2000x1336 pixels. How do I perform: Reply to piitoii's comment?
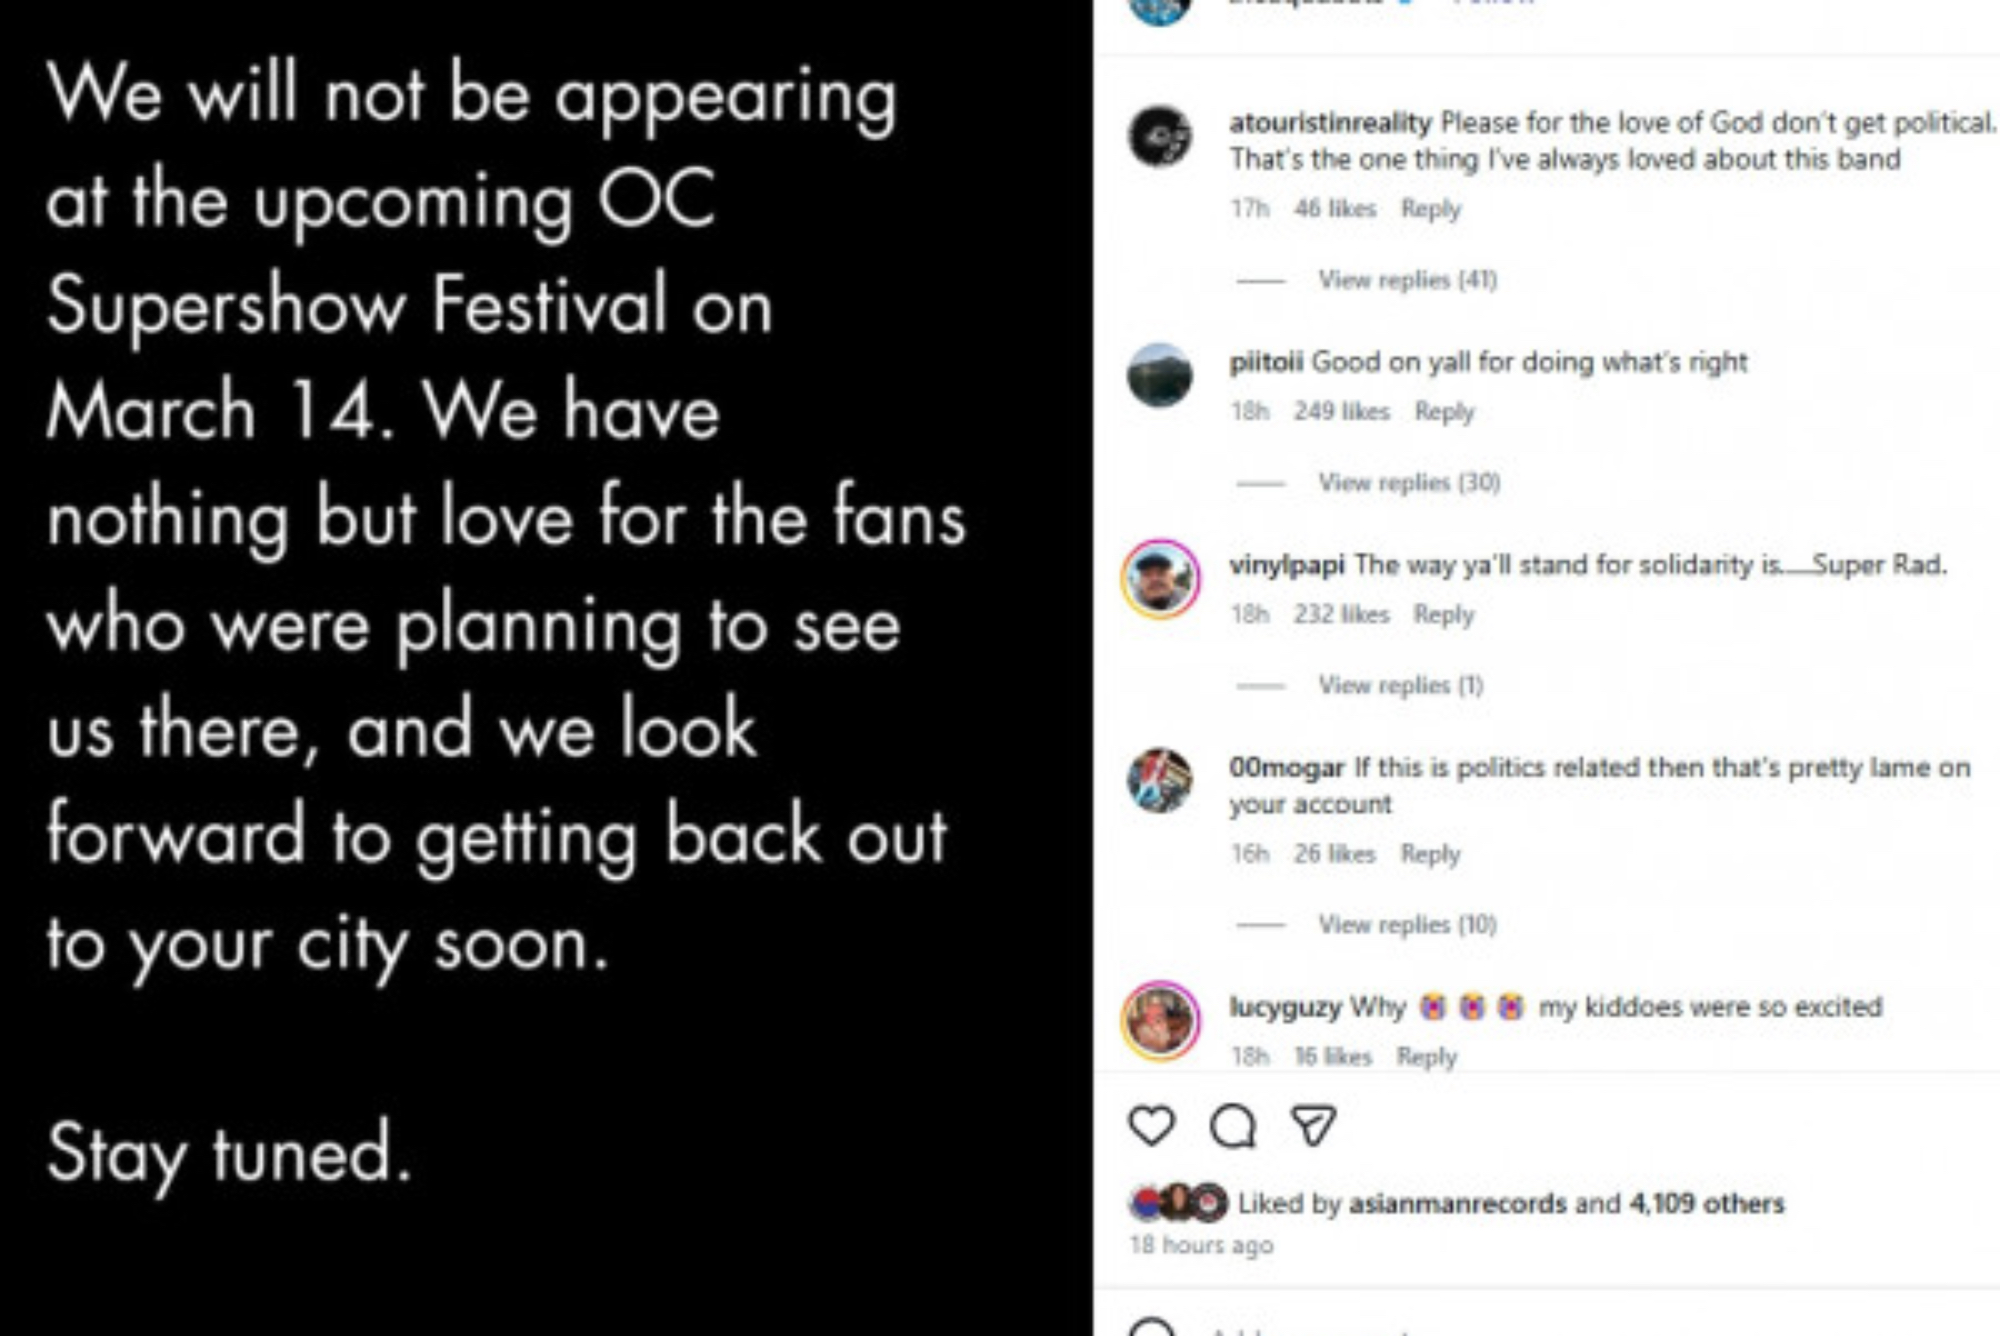(x=1444, y=412)
